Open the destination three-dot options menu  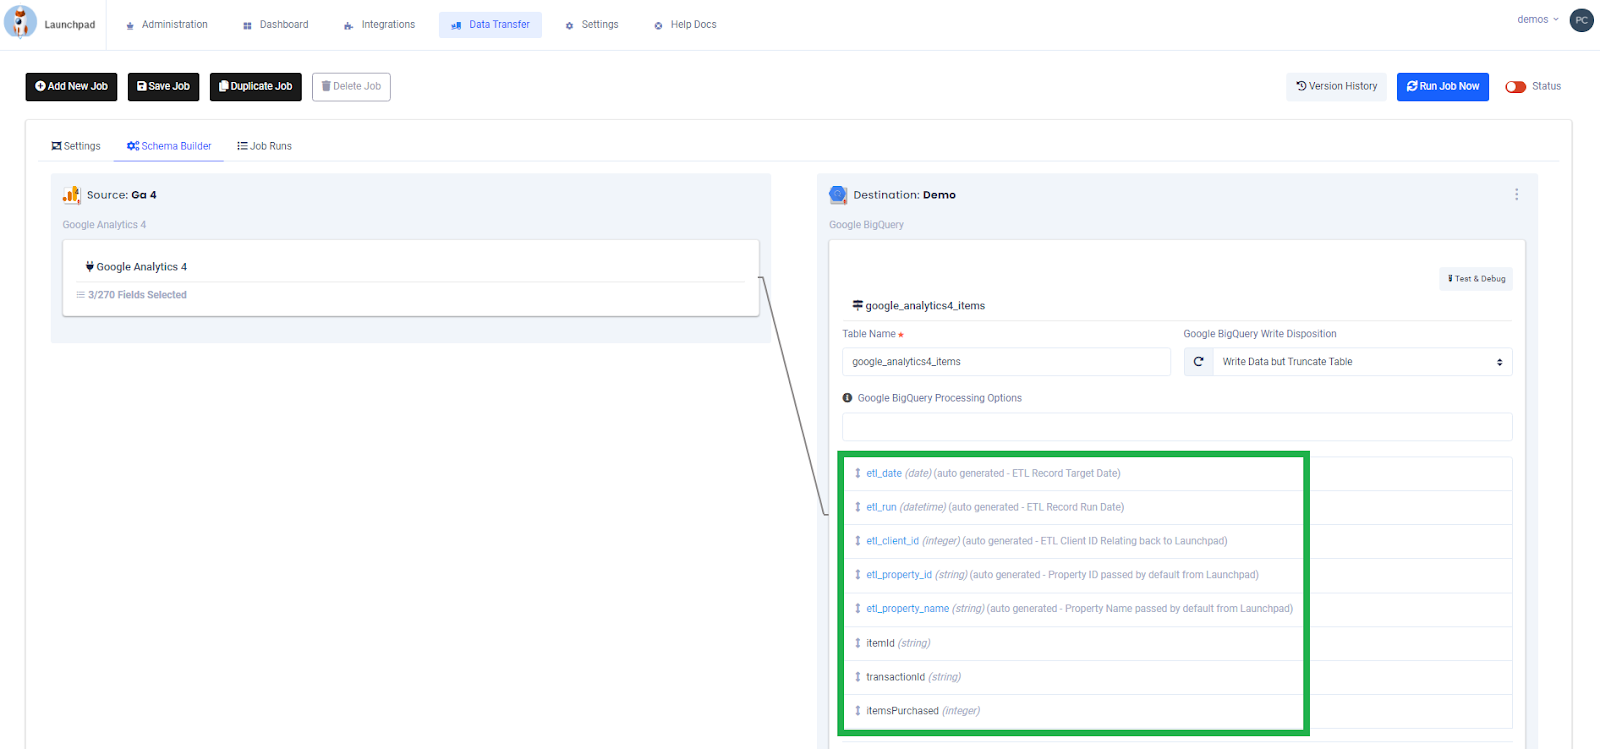pyautogui.click(x=1516, y=195)
